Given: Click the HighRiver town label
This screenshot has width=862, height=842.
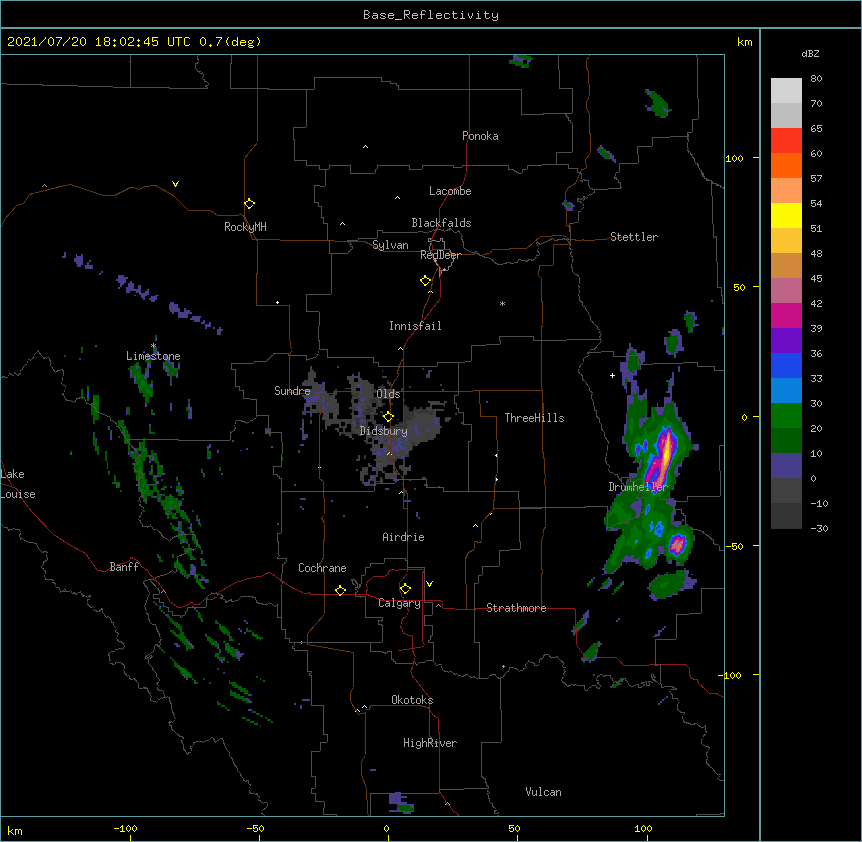Looking at the screenshot, I should (430, 743).
